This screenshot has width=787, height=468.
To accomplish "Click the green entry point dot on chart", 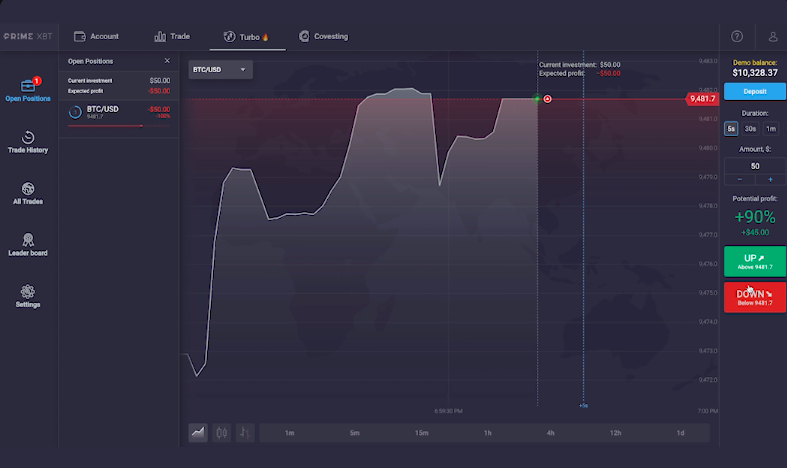I will click(537, 99).
